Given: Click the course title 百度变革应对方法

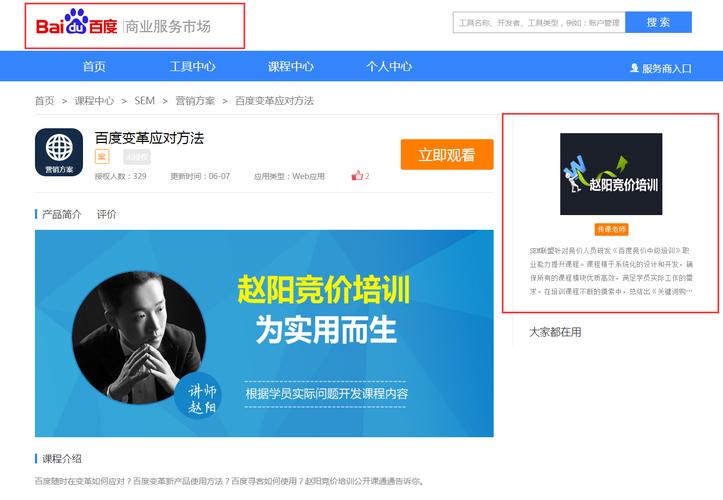Looking at the screenshot, I should pos(149,137).
